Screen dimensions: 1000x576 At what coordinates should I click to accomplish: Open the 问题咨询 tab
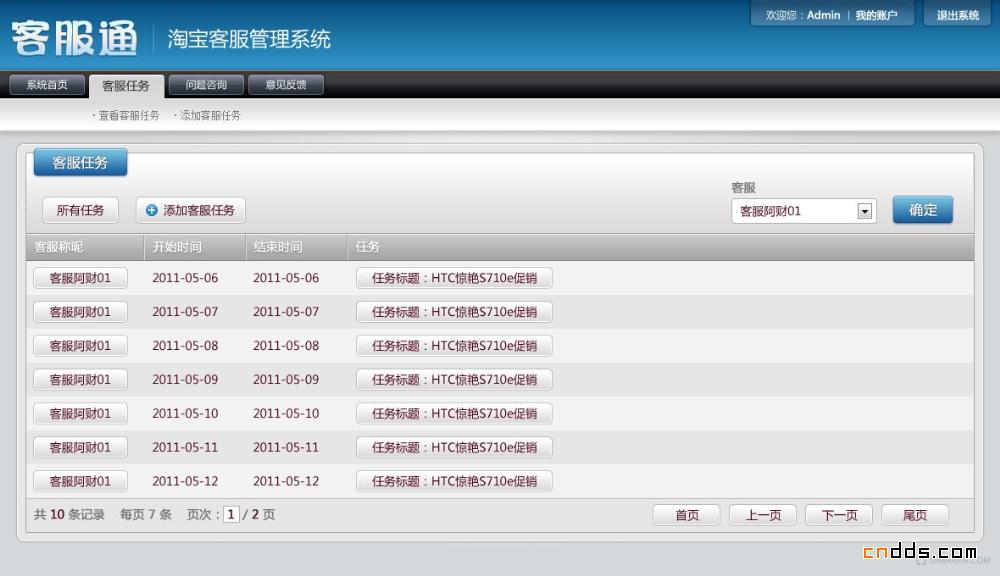(x=206, y=85)
